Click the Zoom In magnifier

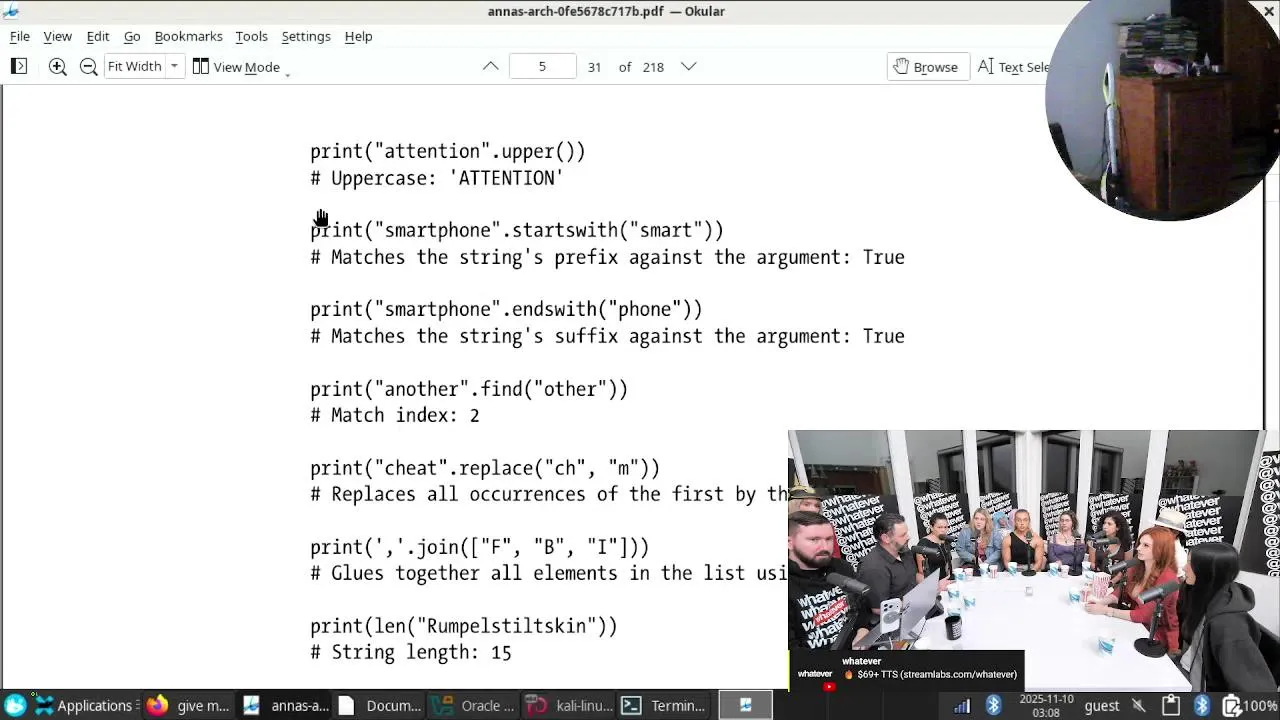pos(58,66)
